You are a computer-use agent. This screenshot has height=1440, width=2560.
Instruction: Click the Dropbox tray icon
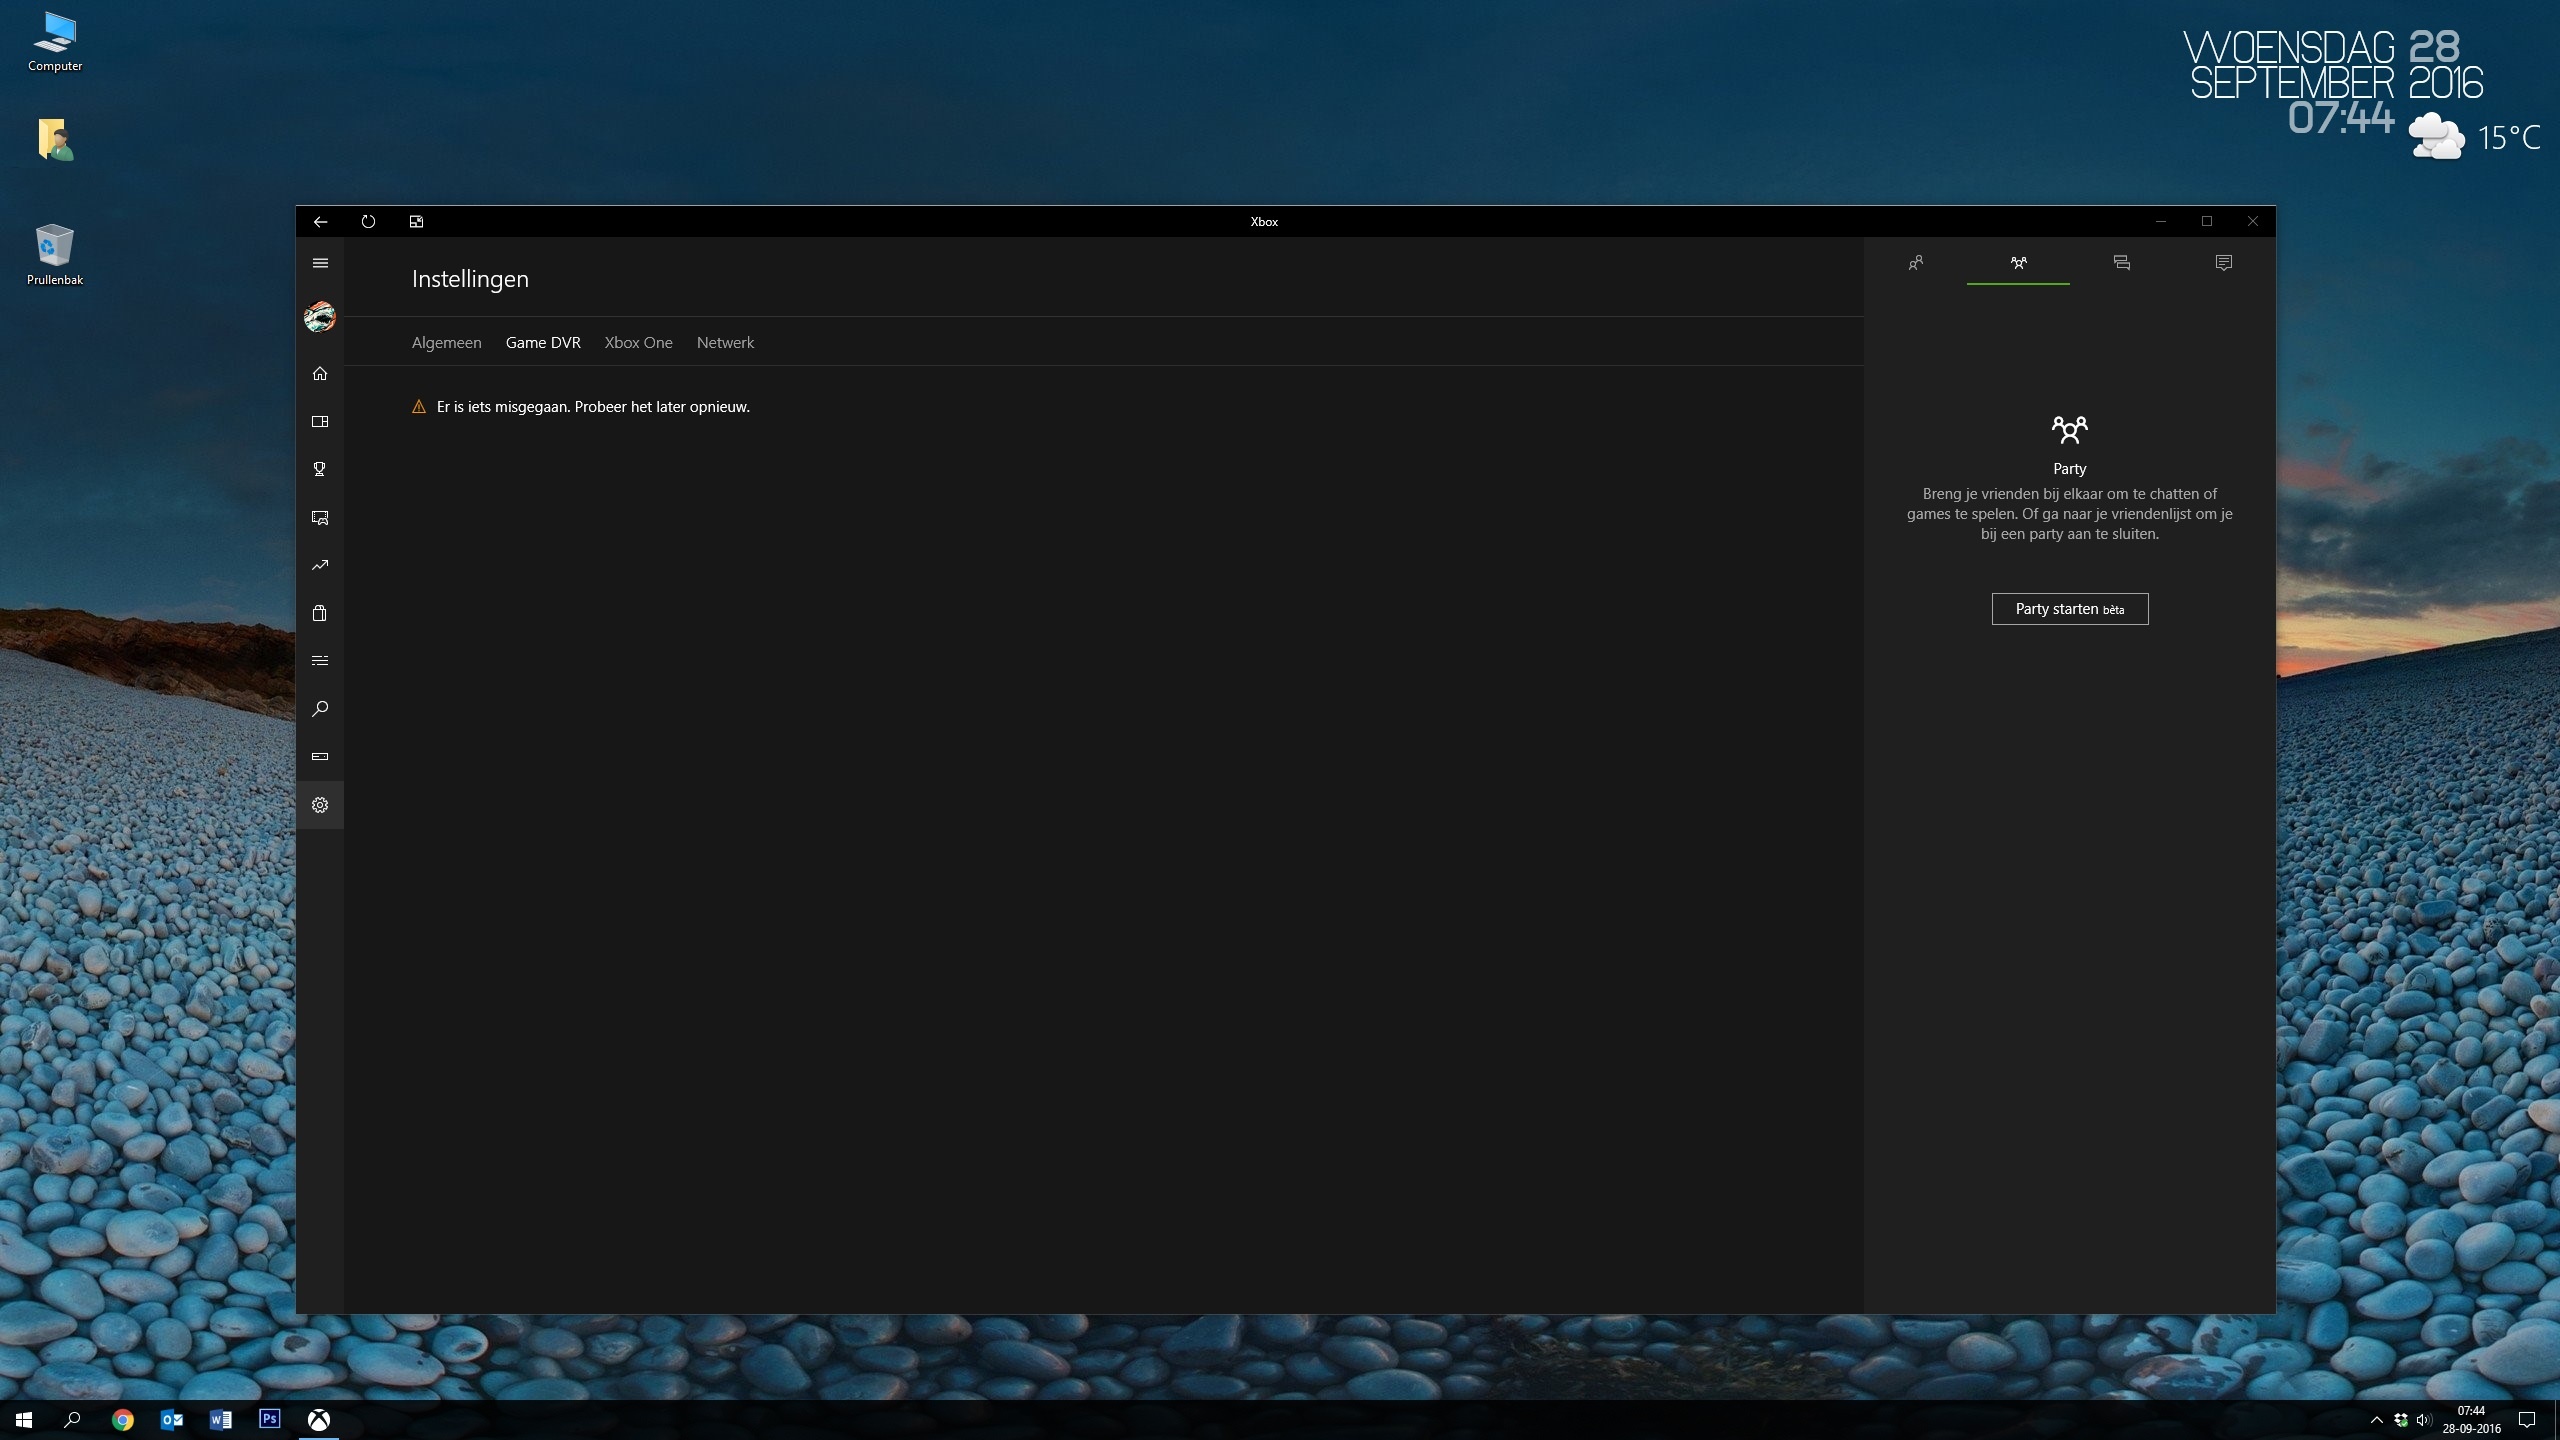point(2401,1420)
